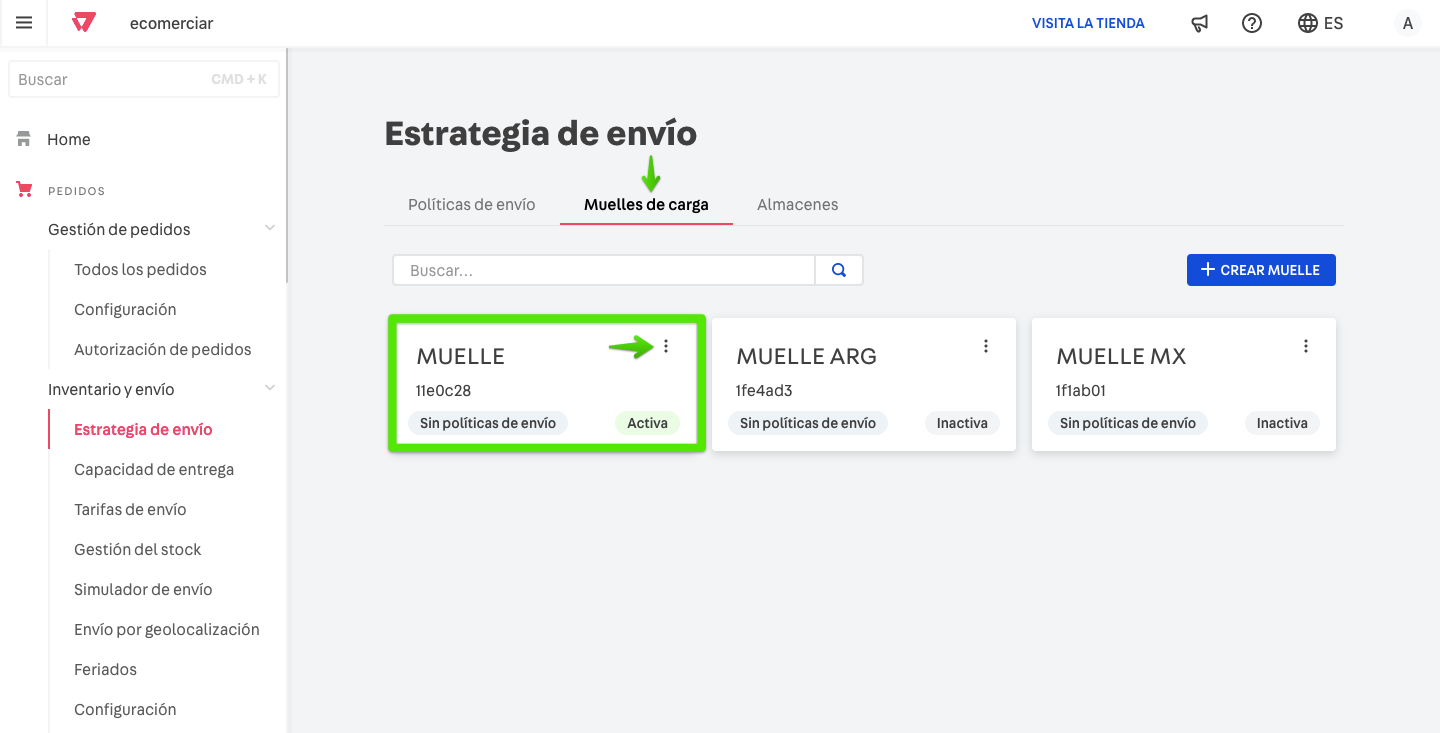Click the globe language icon
Image resolution: width=1440 pixels, height=733 pixels.
click(x=1307, y=23)
